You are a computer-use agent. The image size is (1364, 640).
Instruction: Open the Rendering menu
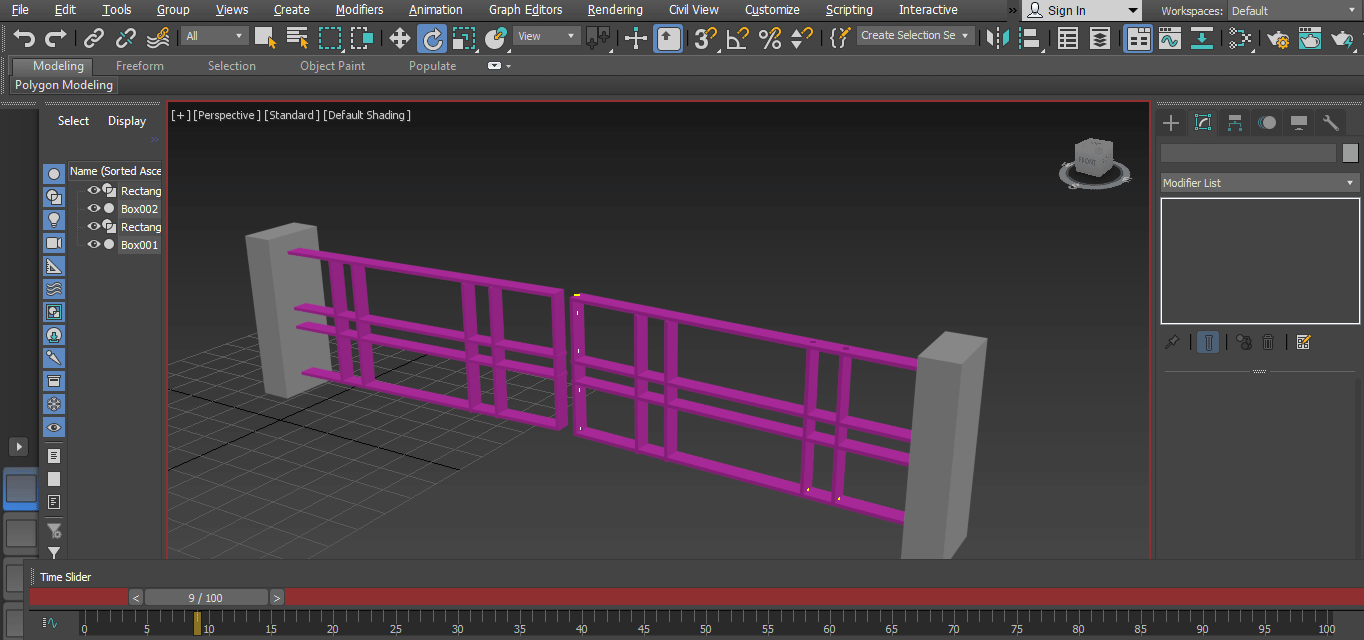615,10
